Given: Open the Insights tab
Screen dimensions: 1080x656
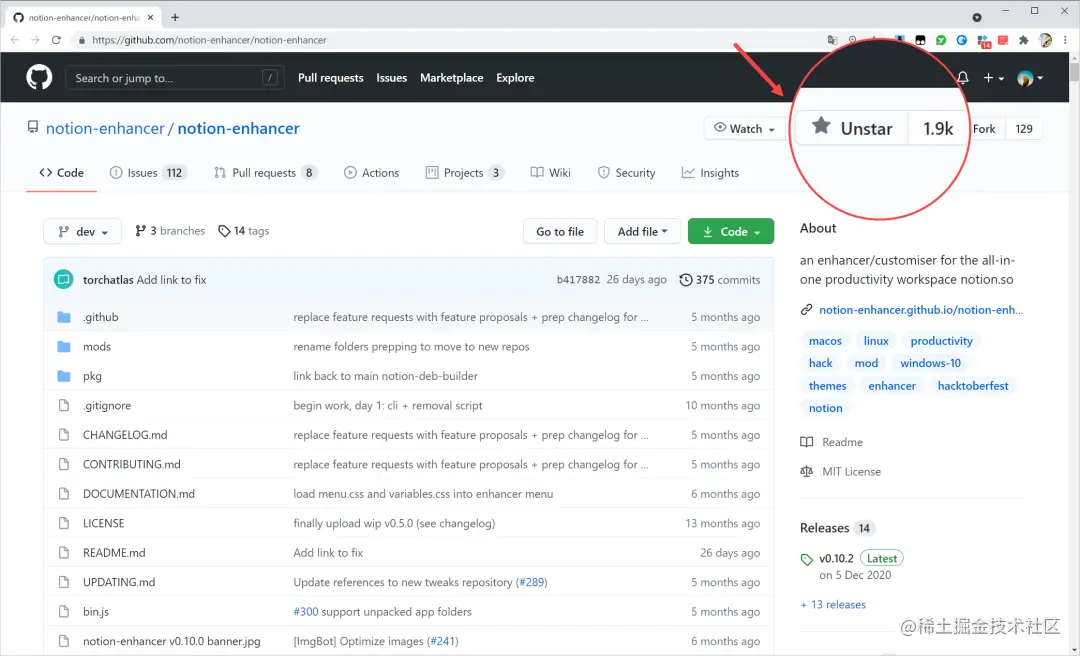Looking at the screenshot, I should 710,173.
